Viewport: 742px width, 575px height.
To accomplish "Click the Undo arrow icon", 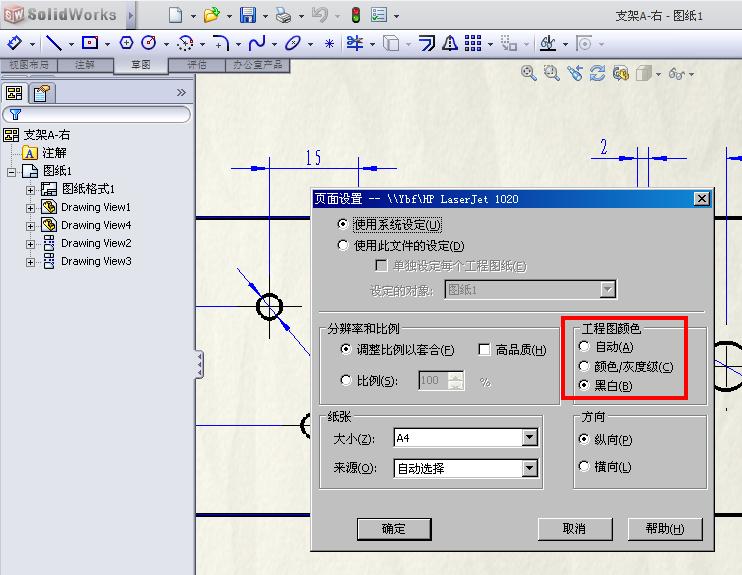I will (x=320, y=15).
